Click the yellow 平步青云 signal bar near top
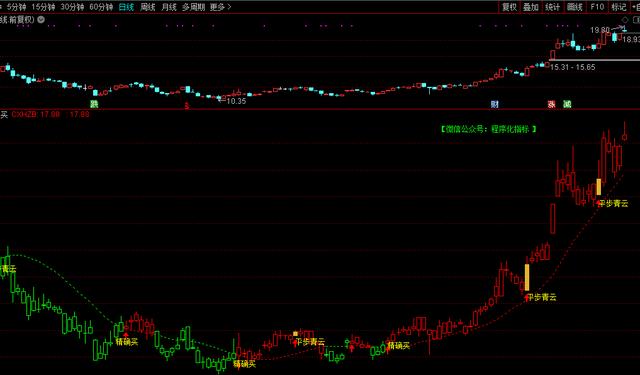This screenshot has height=375, width=640. click(599, 187)
